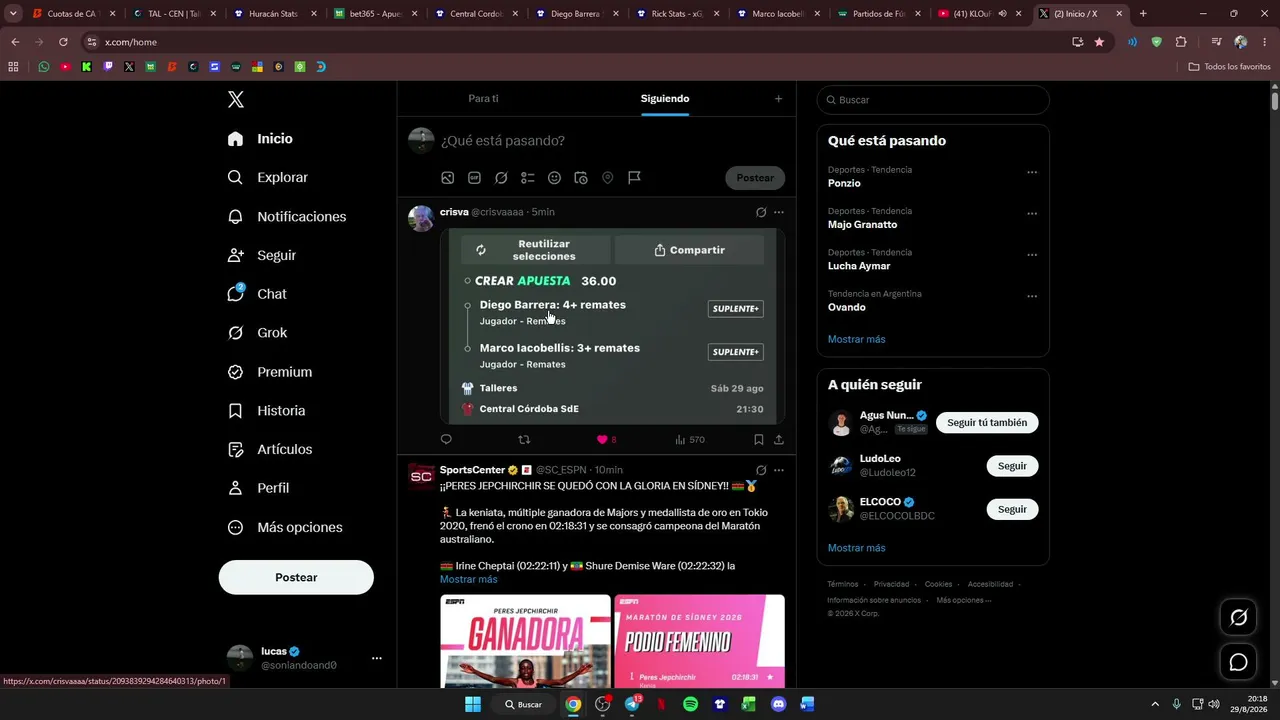Share crisva's post
Viewport: 1280px width, 720px height.
click(x=778, y=439)
